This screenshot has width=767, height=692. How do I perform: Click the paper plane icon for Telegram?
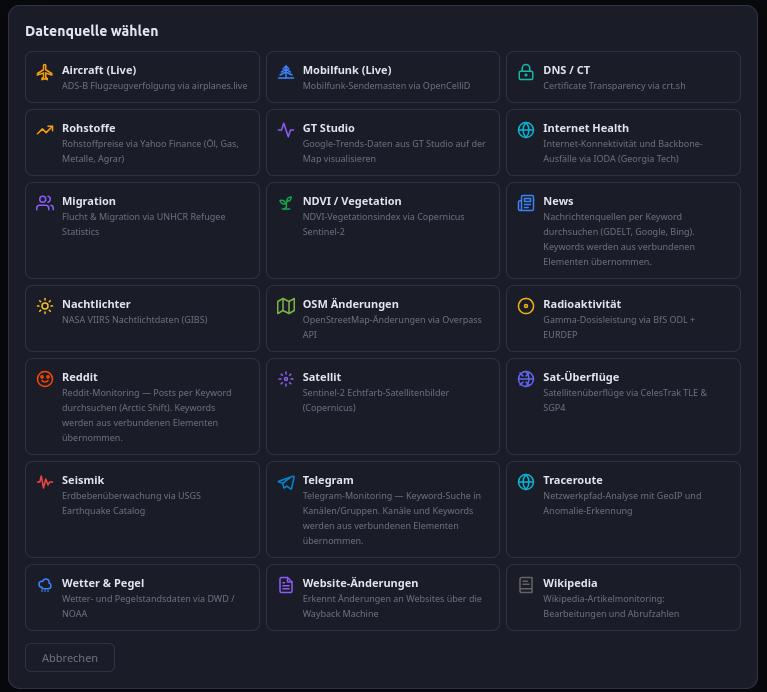pyautogui.click(x=286, y=482)
